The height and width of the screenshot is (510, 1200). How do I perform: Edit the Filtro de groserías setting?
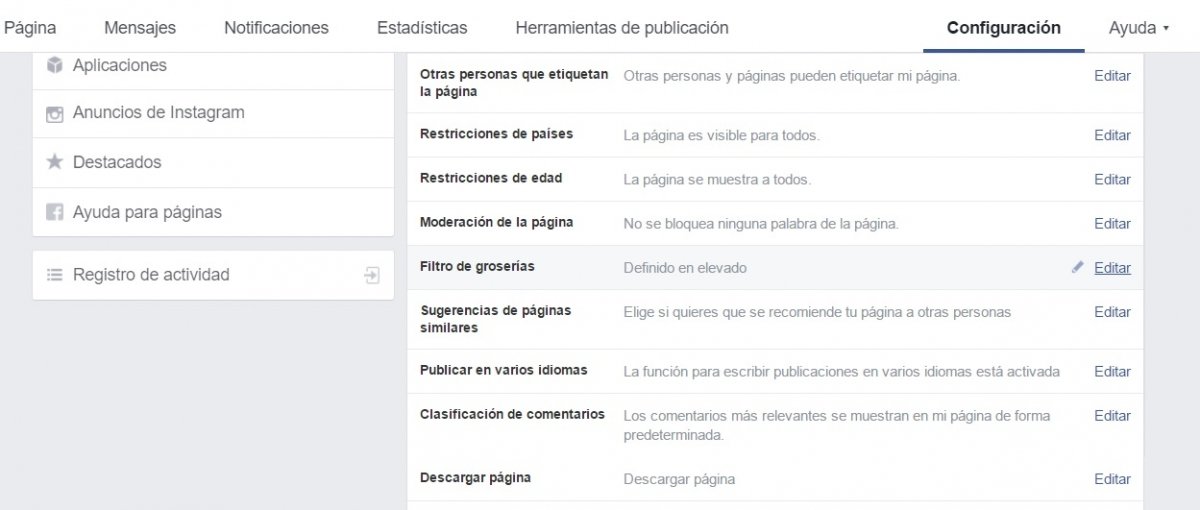(x=1112, y=268)
